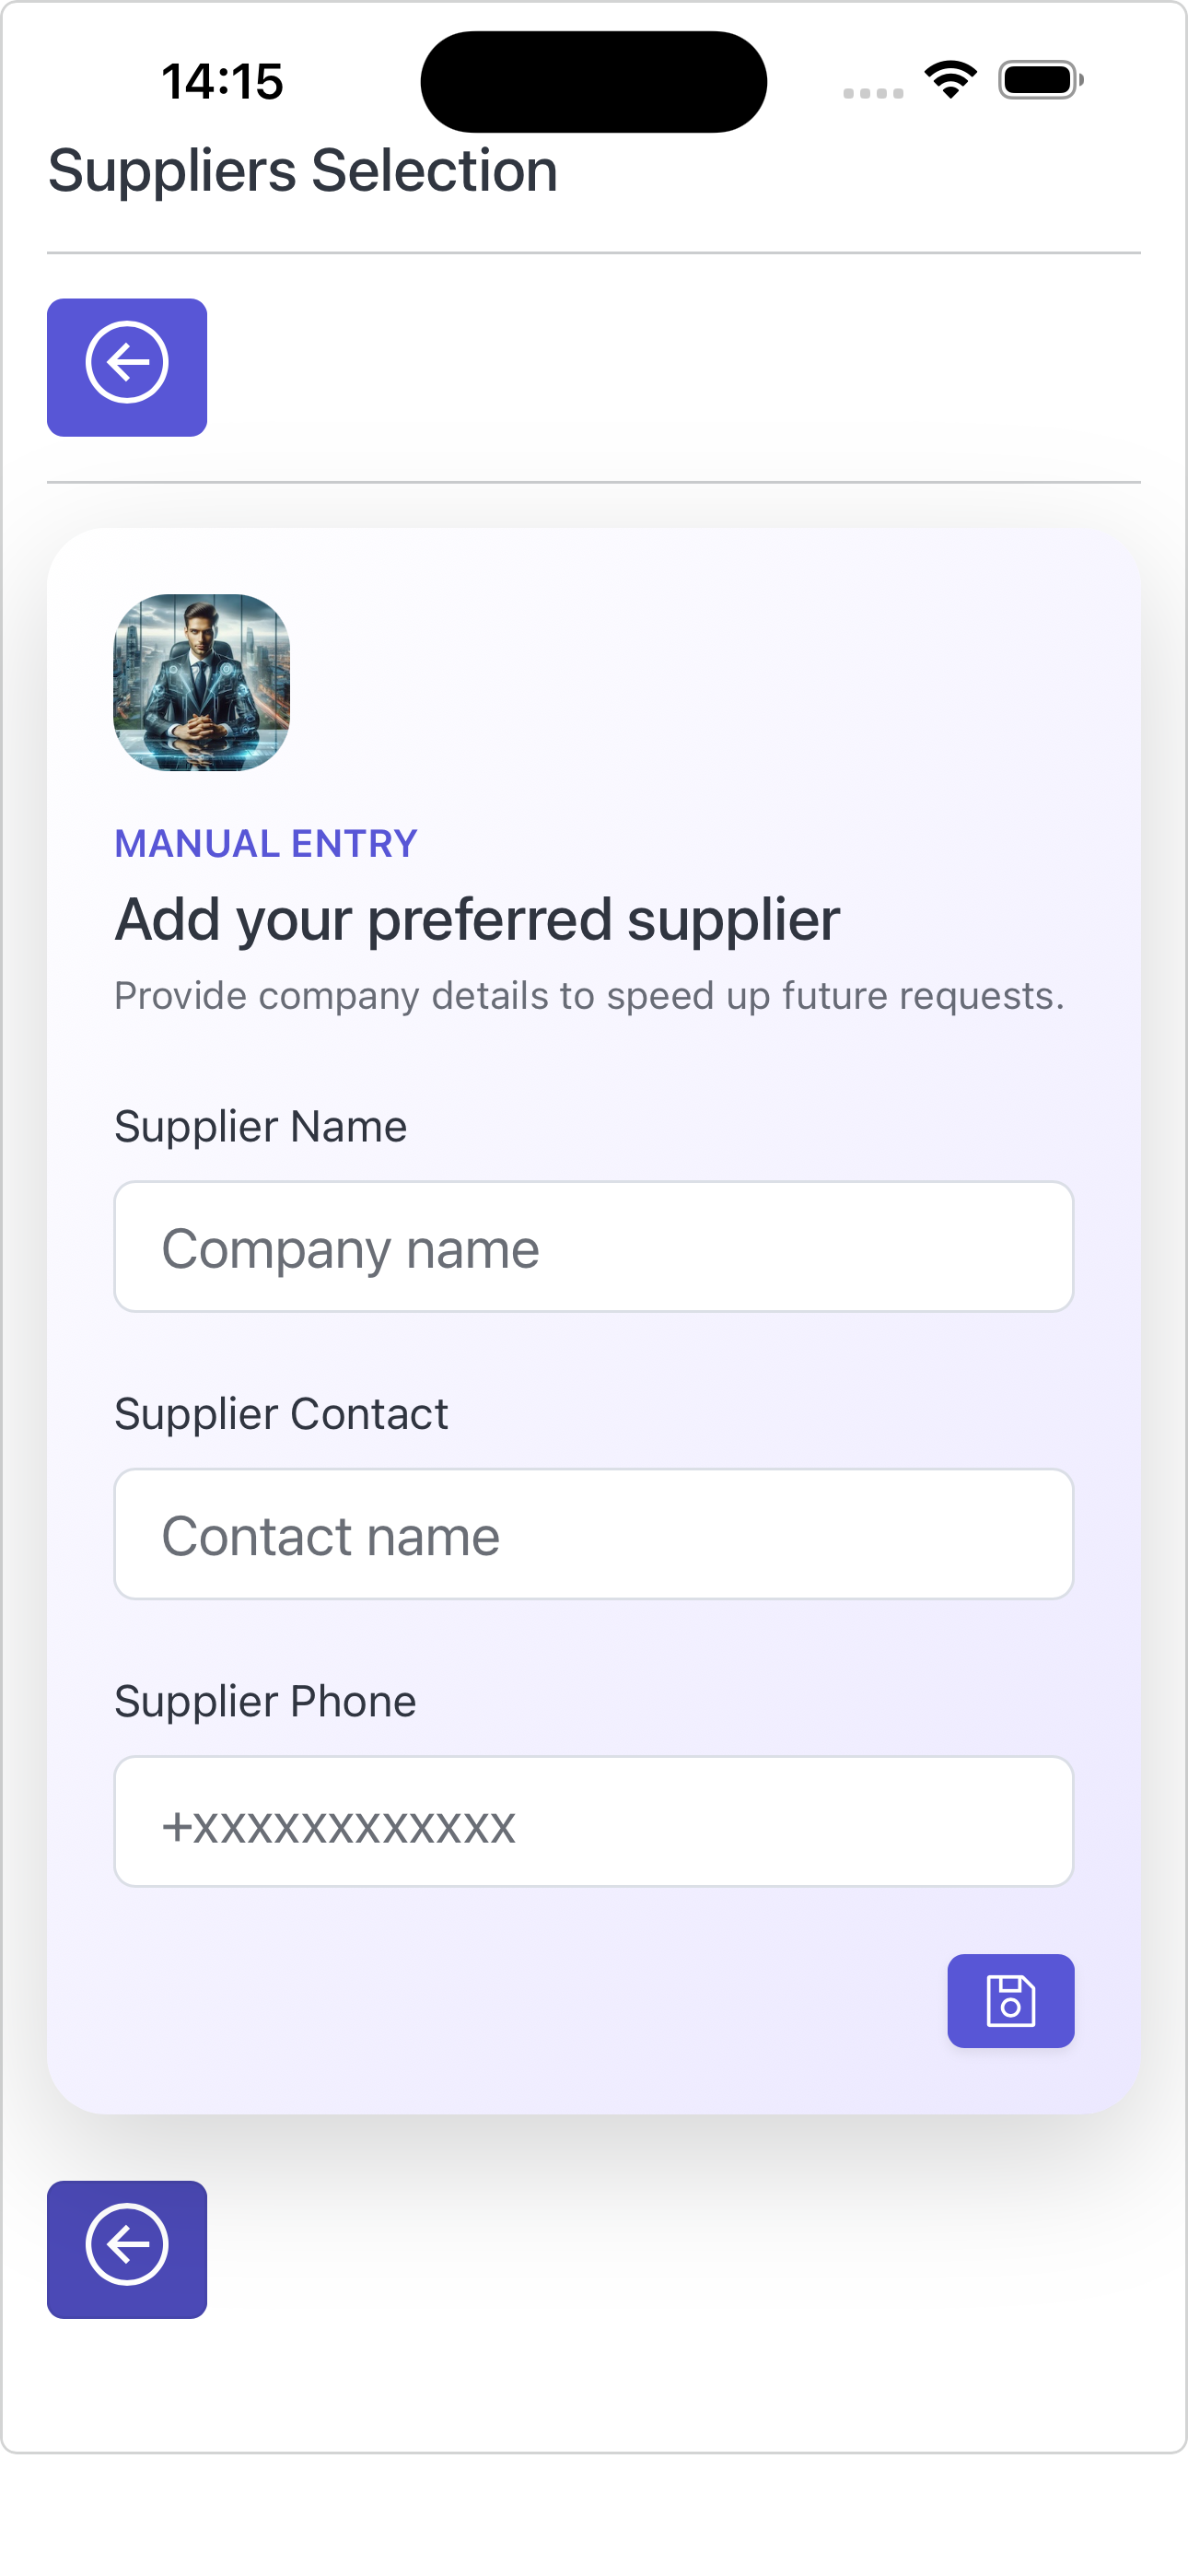Tap the MANUAL ENTRY label

266,843
